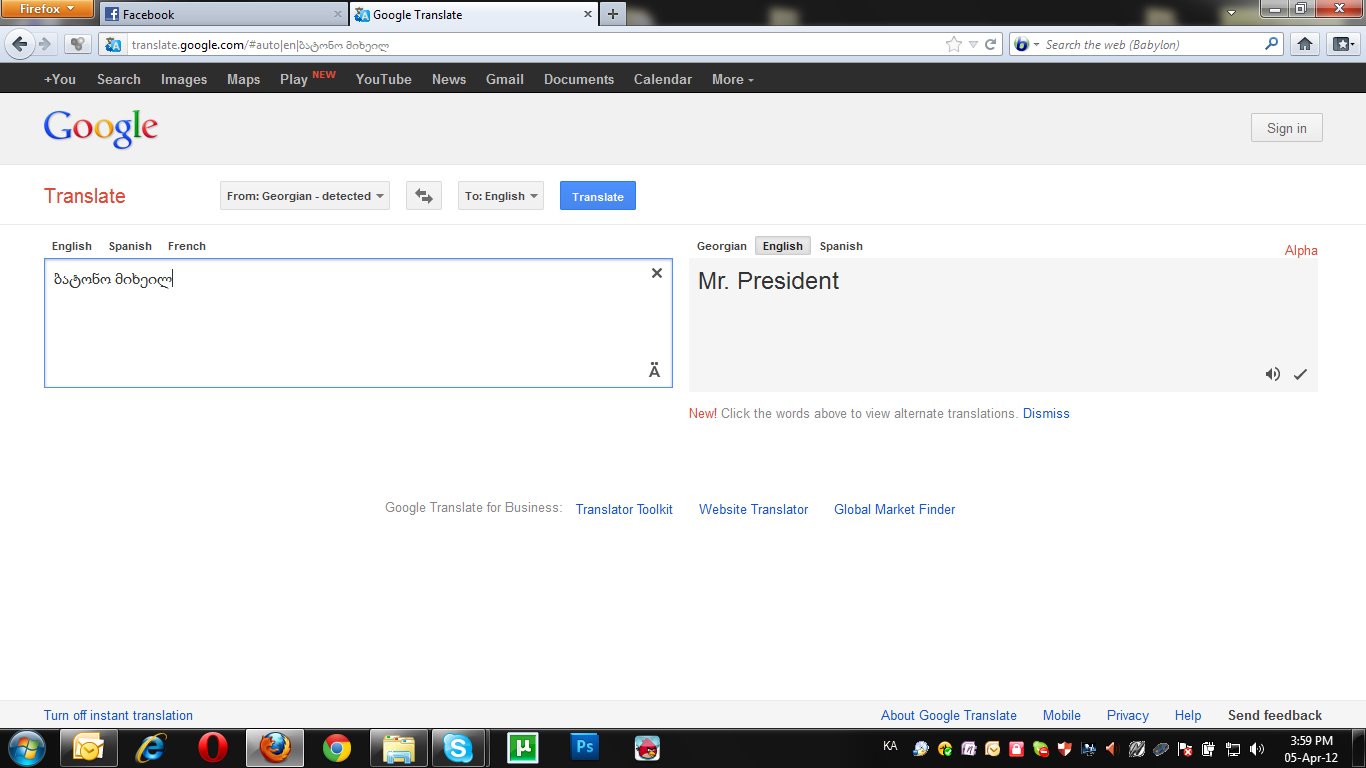Viewport: 1366px width, 768px height.
Task: Dismiss the alternate translations tip
Action: point(1046,413)
